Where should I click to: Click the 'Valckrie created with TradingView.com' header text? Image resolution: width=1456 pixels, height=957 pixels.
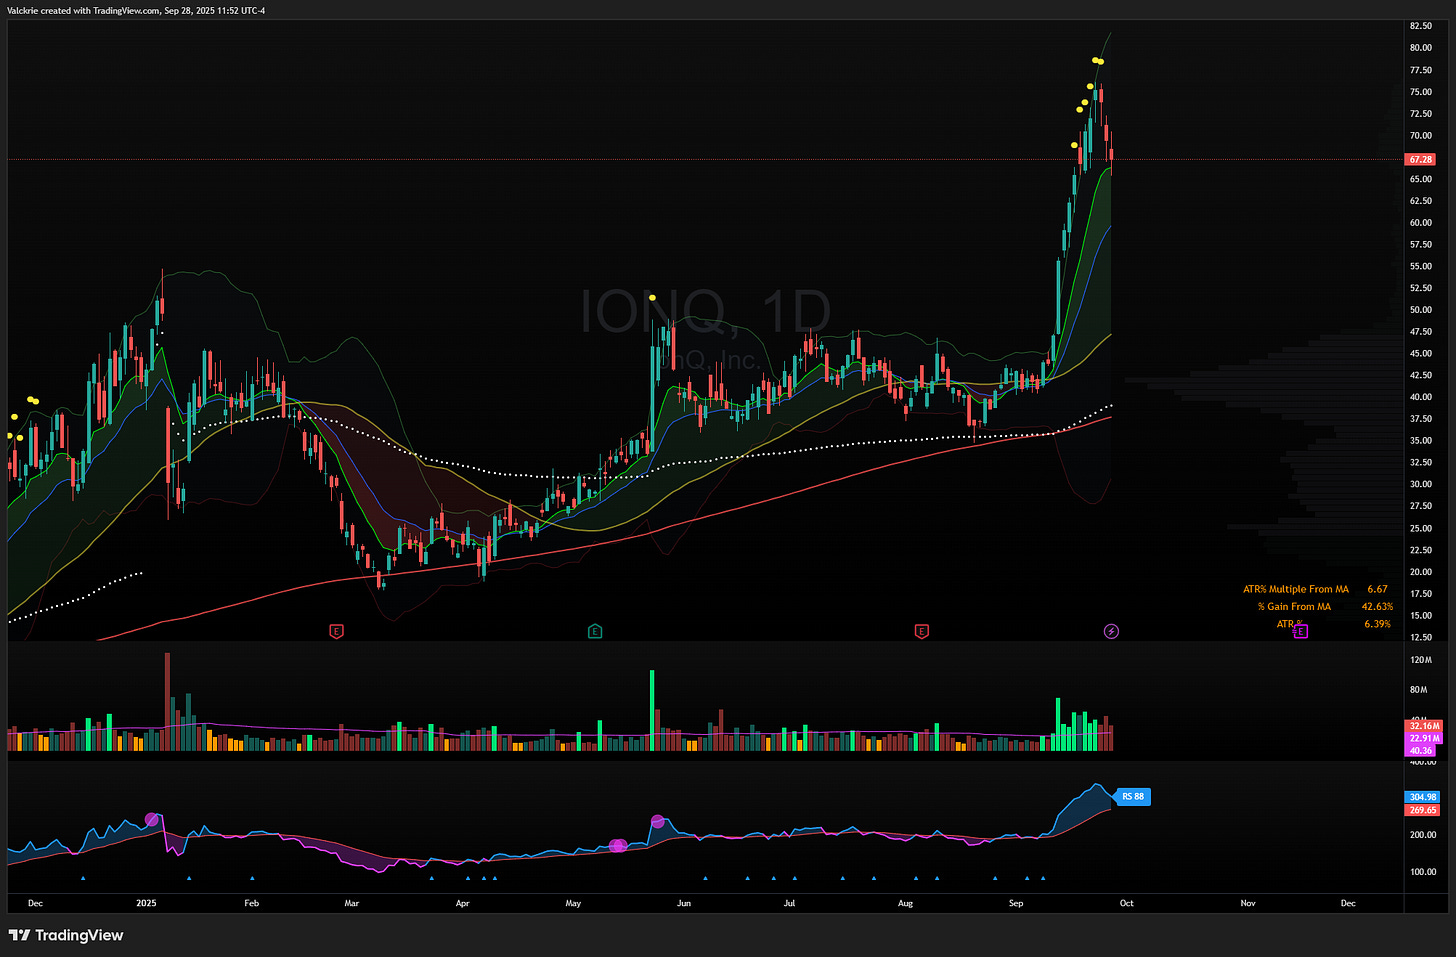tap(84, 10)
